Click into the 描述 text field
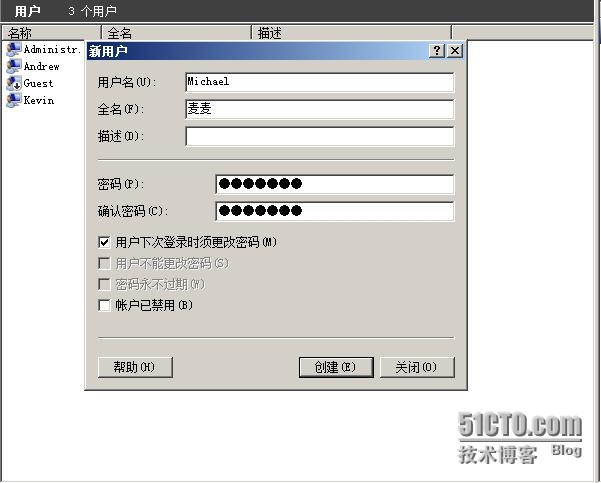The image size is (601, 483). coord(320,136)
